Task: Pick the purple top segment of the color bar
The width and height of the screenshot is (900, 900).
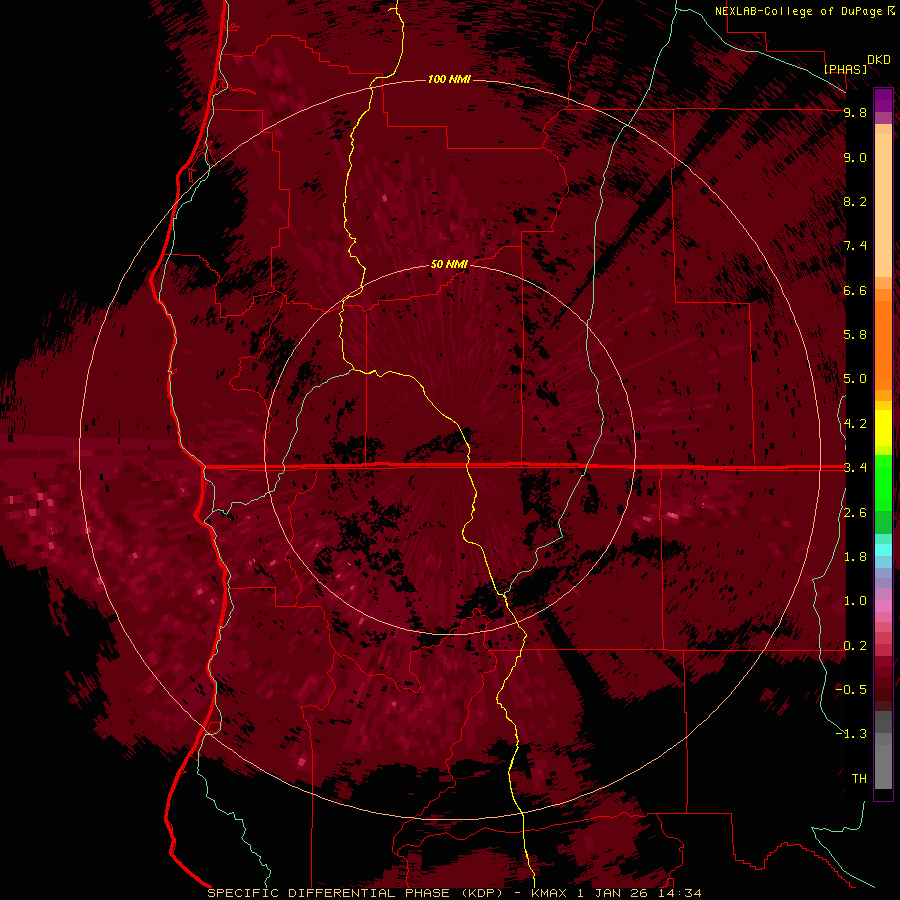Action: pyautogui.click(x=883, y=100)
